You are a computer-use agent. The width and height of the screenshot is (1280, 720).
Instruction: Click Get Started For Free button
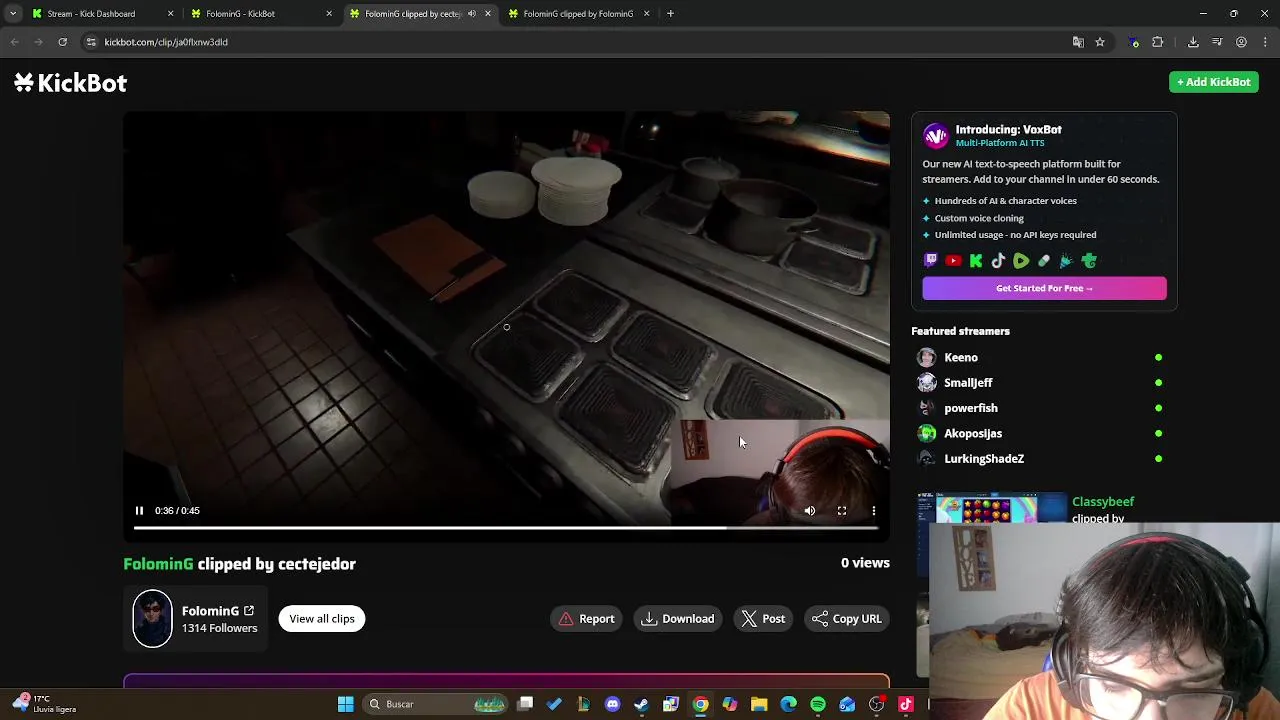(x=1044, y=288)
